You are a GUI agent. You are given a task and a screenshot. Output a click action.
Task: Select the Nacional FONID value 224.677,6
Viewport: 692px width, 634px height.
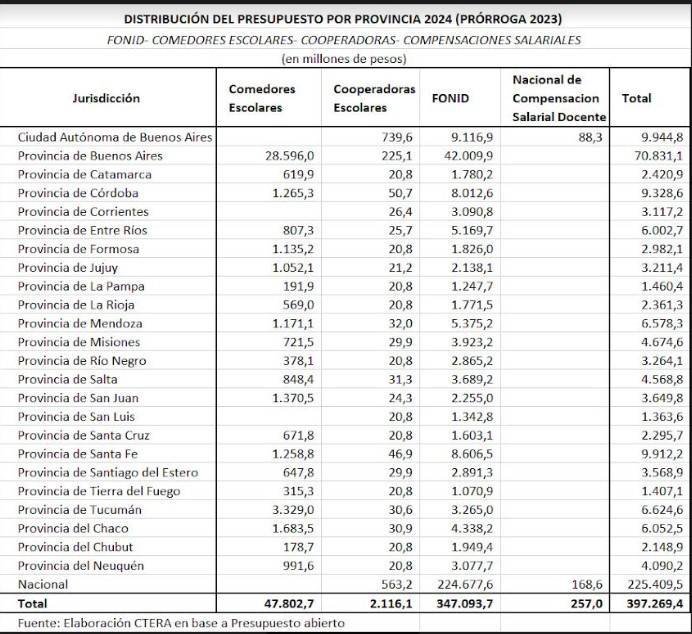click(x=463, y=585)
